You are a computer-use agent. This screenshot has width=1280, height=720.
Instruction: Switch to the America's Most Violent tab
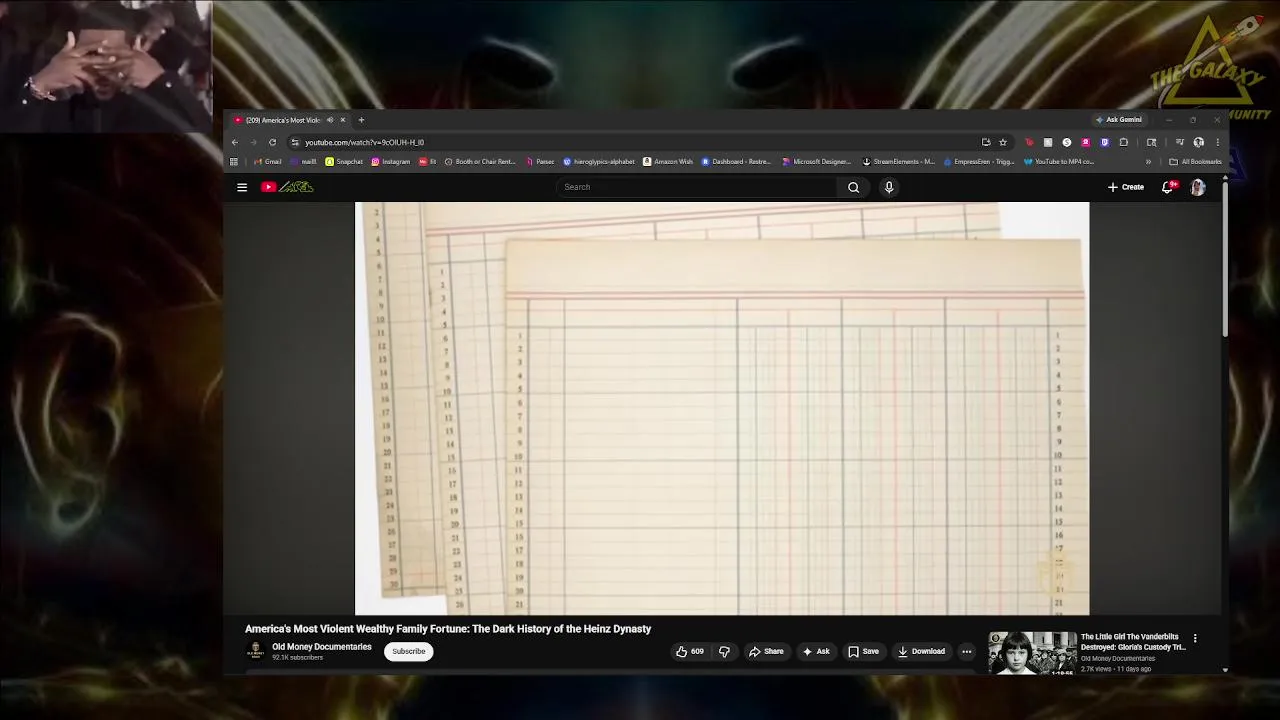(x=290, y=120)
